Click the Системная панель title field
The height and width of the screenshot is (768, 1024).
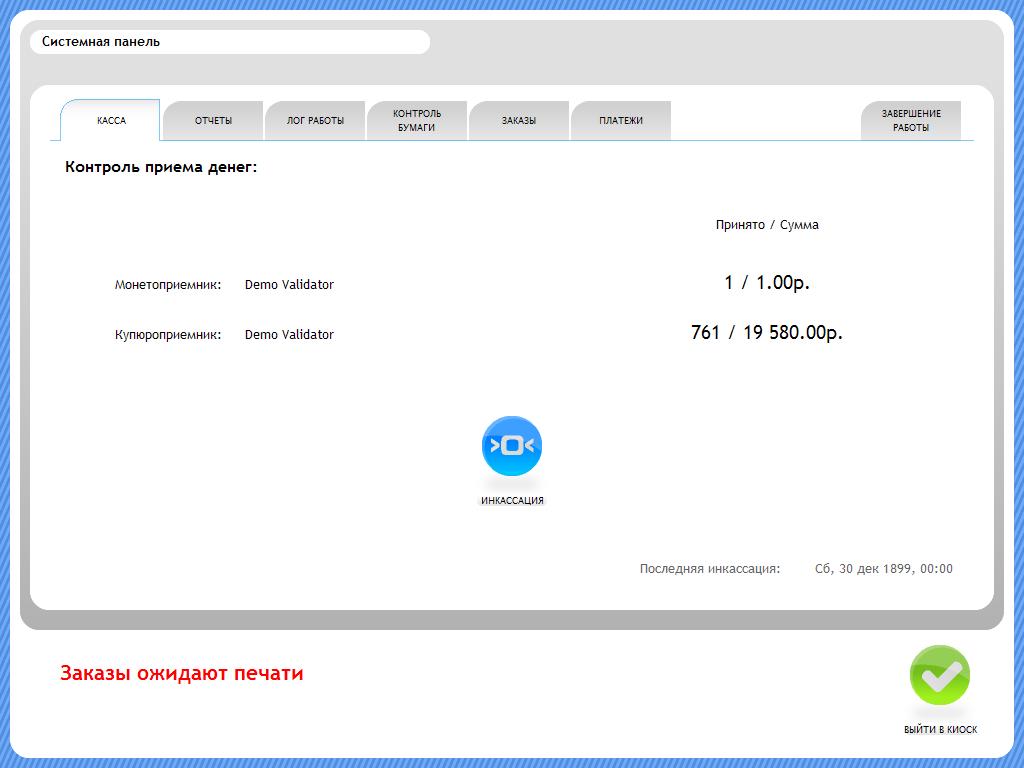pos(230,42)
